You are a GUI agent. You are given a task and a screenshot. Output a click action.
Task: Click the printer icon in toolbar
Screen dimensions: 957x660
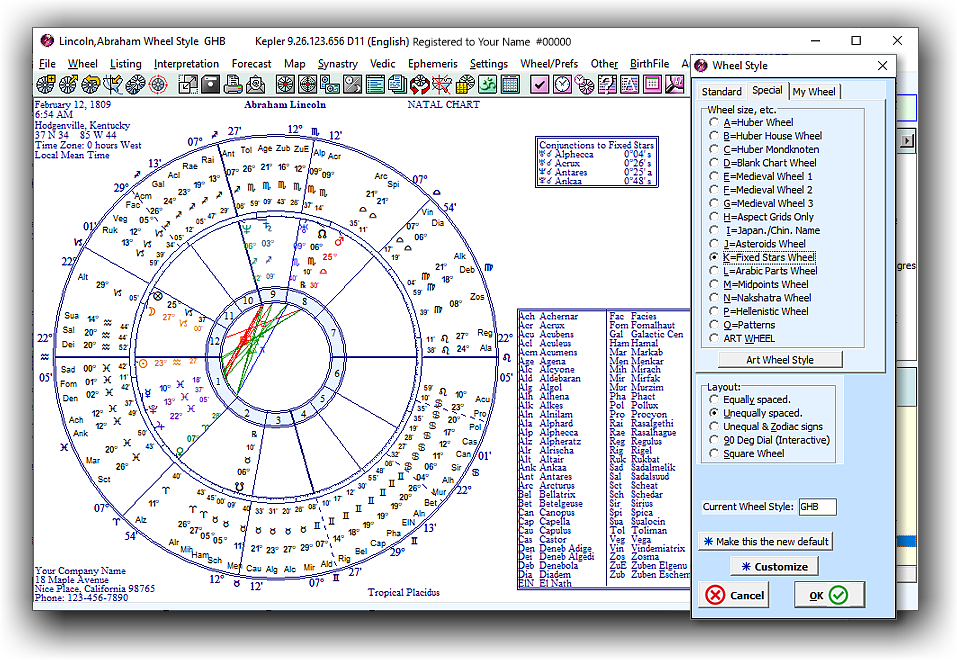tap(231, 84)
